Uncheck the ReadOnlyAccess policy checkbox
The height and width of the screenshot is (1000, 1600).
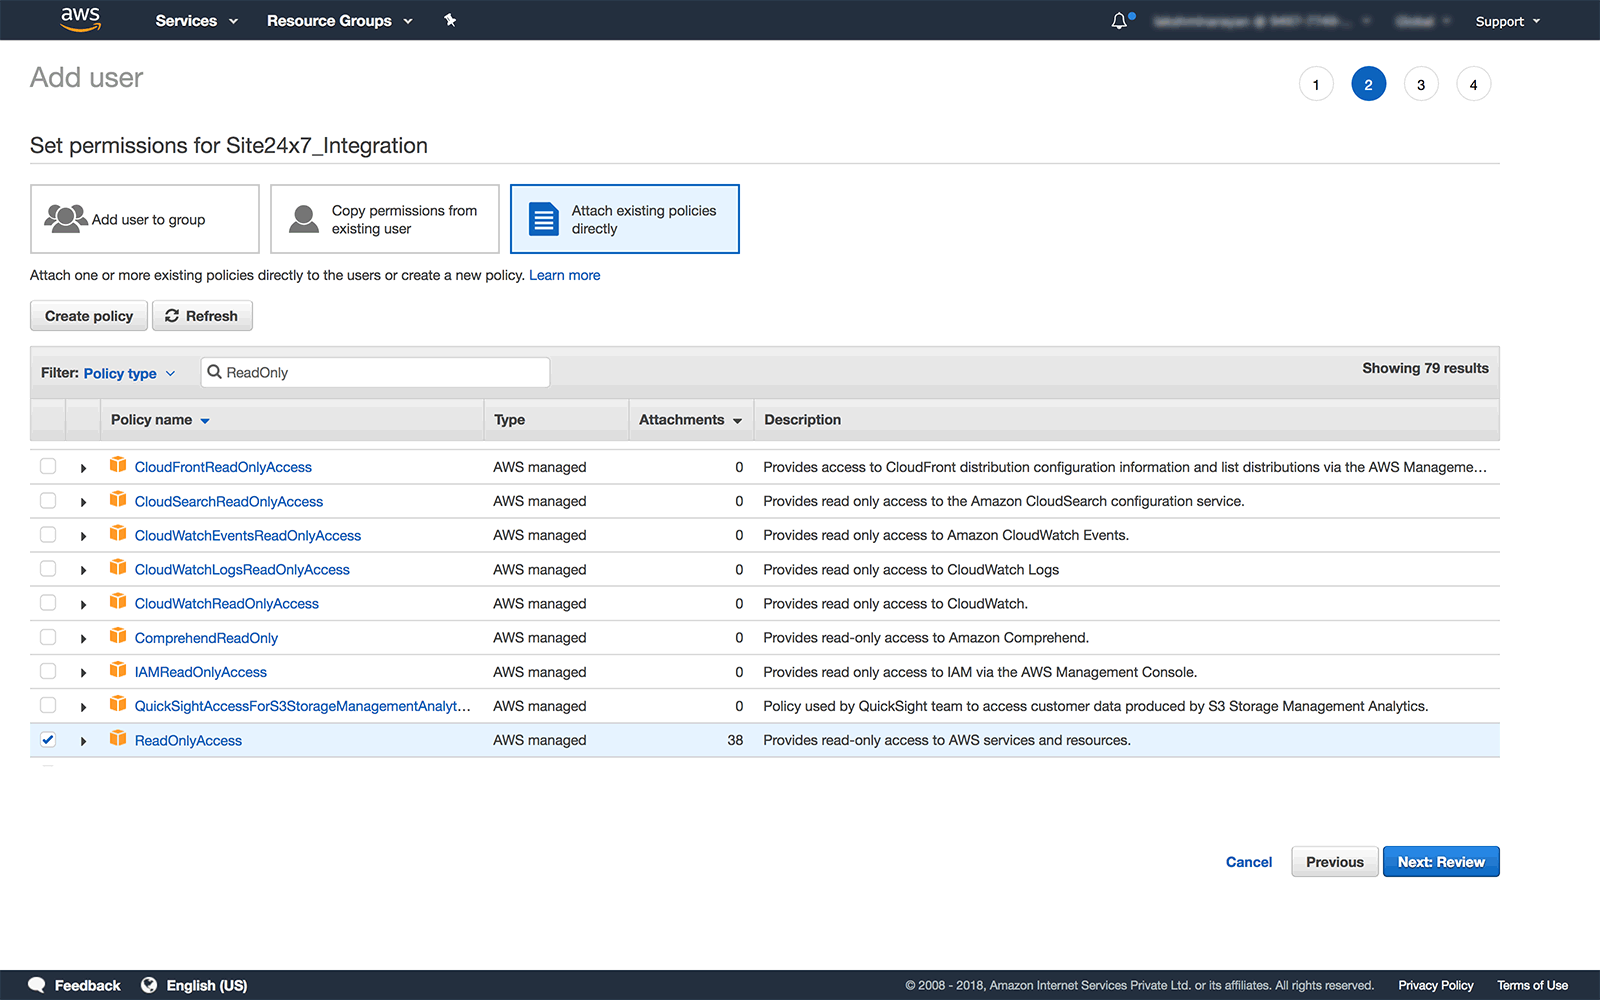47,740
